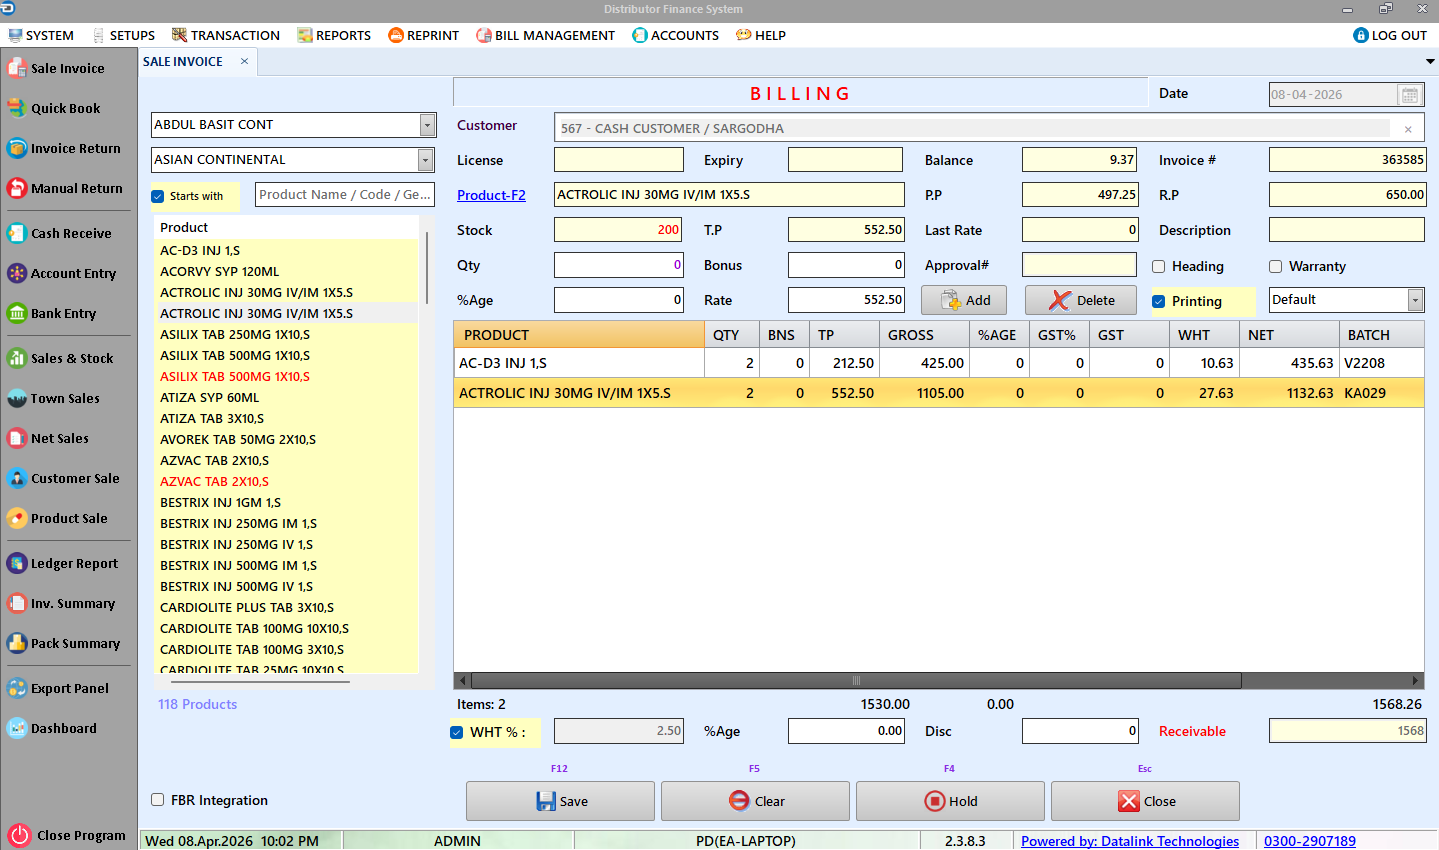
Task: Click the Add button
Action: point(964,300)
